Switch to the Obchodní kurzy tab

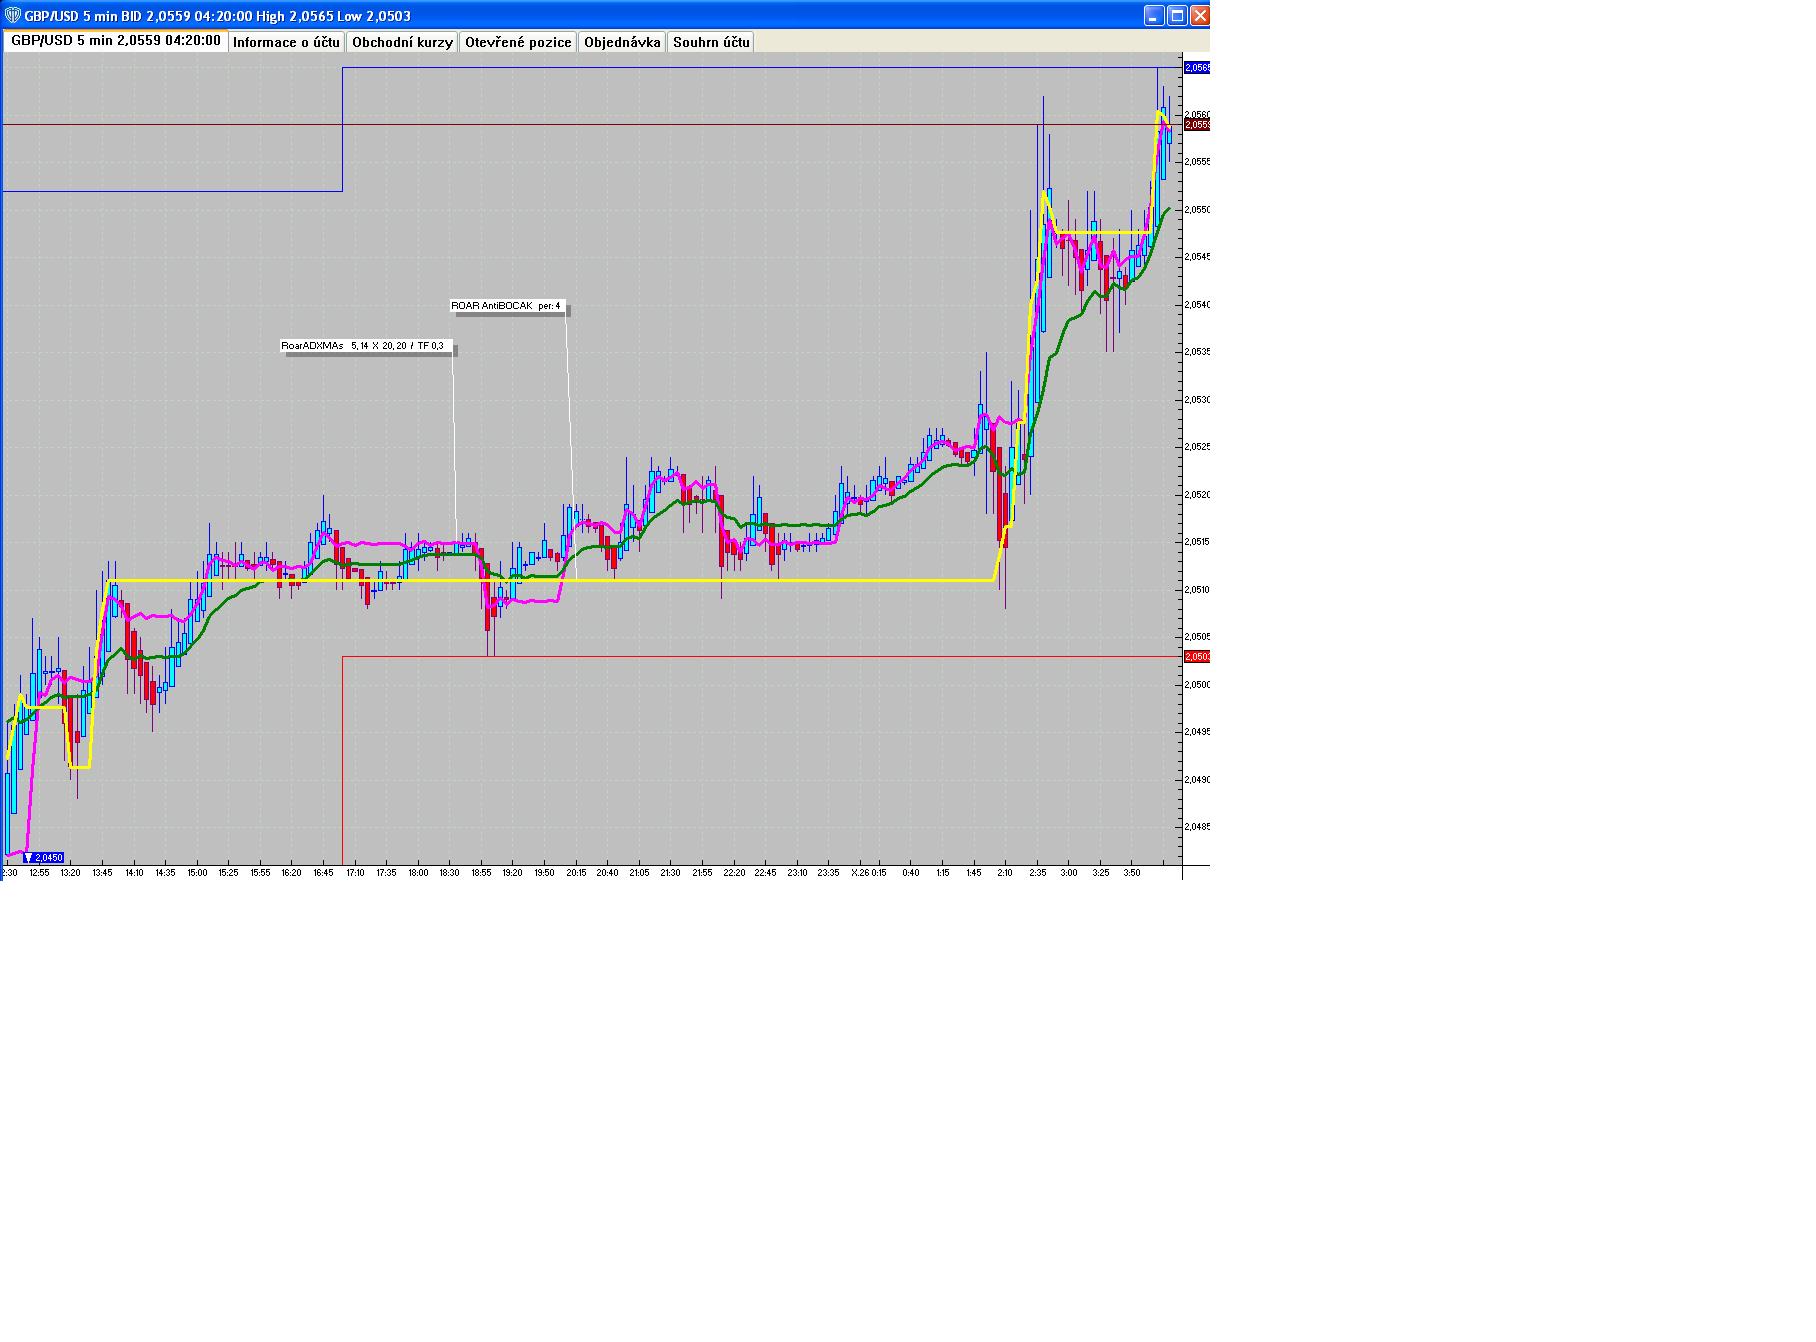pos(403,42)
